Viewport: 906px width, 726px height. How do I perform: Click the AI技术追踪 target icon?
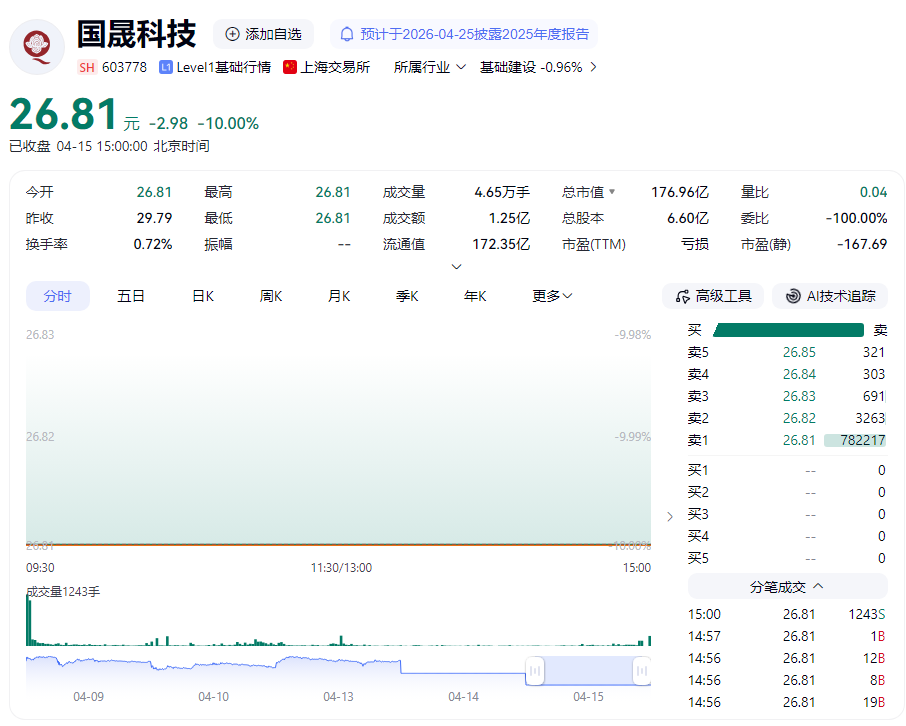[793, 296]
